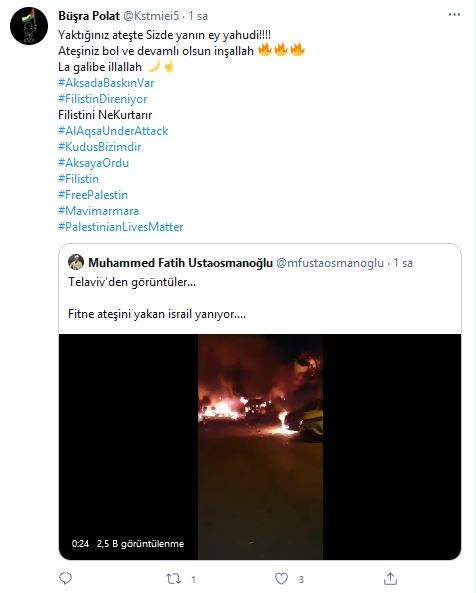476x593 pixels.
Task: Like the tweet with heart icon
Action: point(281,579)
